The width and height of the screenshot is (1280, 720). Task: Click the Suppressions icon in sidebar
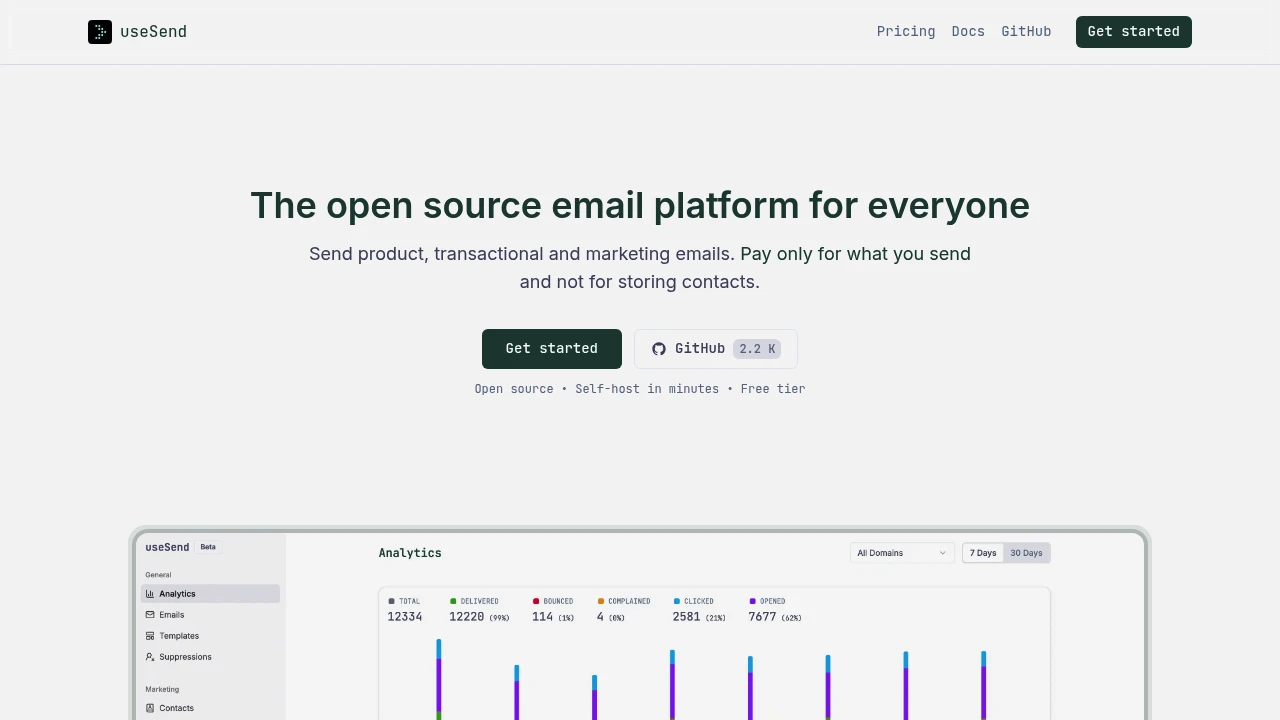click(x=150, y=657)
